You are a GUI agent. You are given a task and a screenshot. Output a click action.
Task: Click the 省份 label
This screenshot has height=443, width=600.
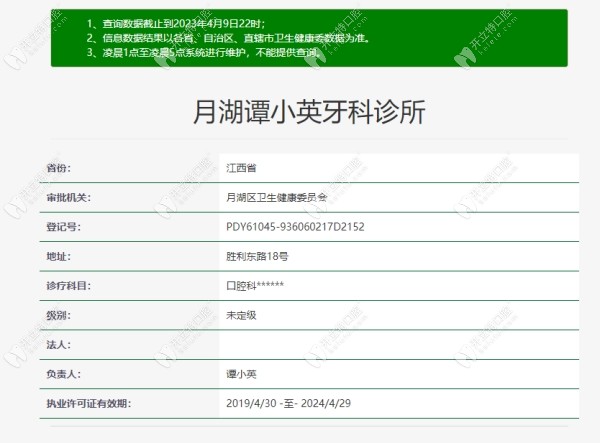click(59, 168)
